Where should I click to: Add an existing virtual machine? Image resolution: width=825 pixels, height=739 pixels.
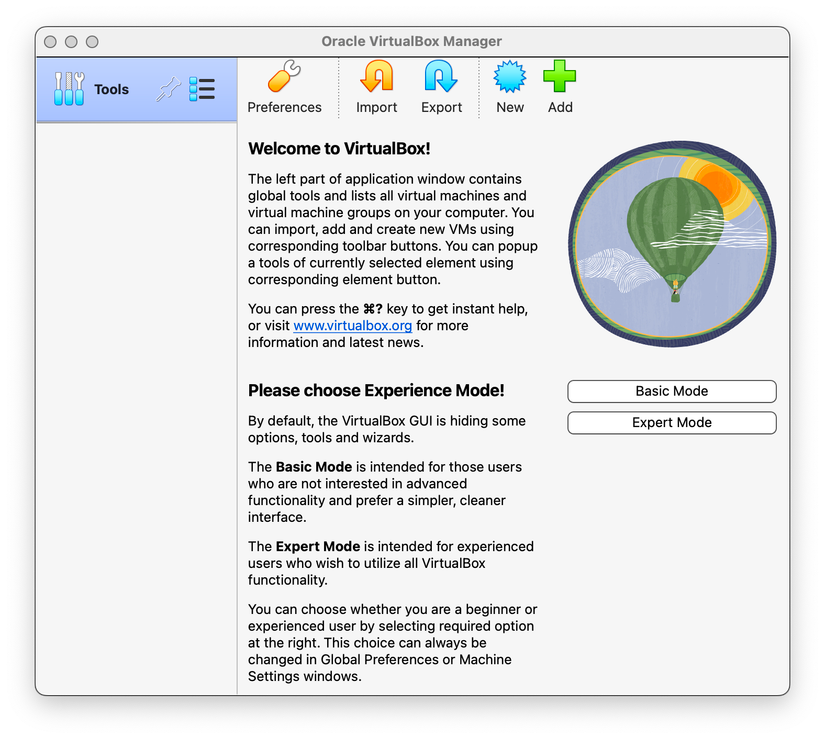559,77
